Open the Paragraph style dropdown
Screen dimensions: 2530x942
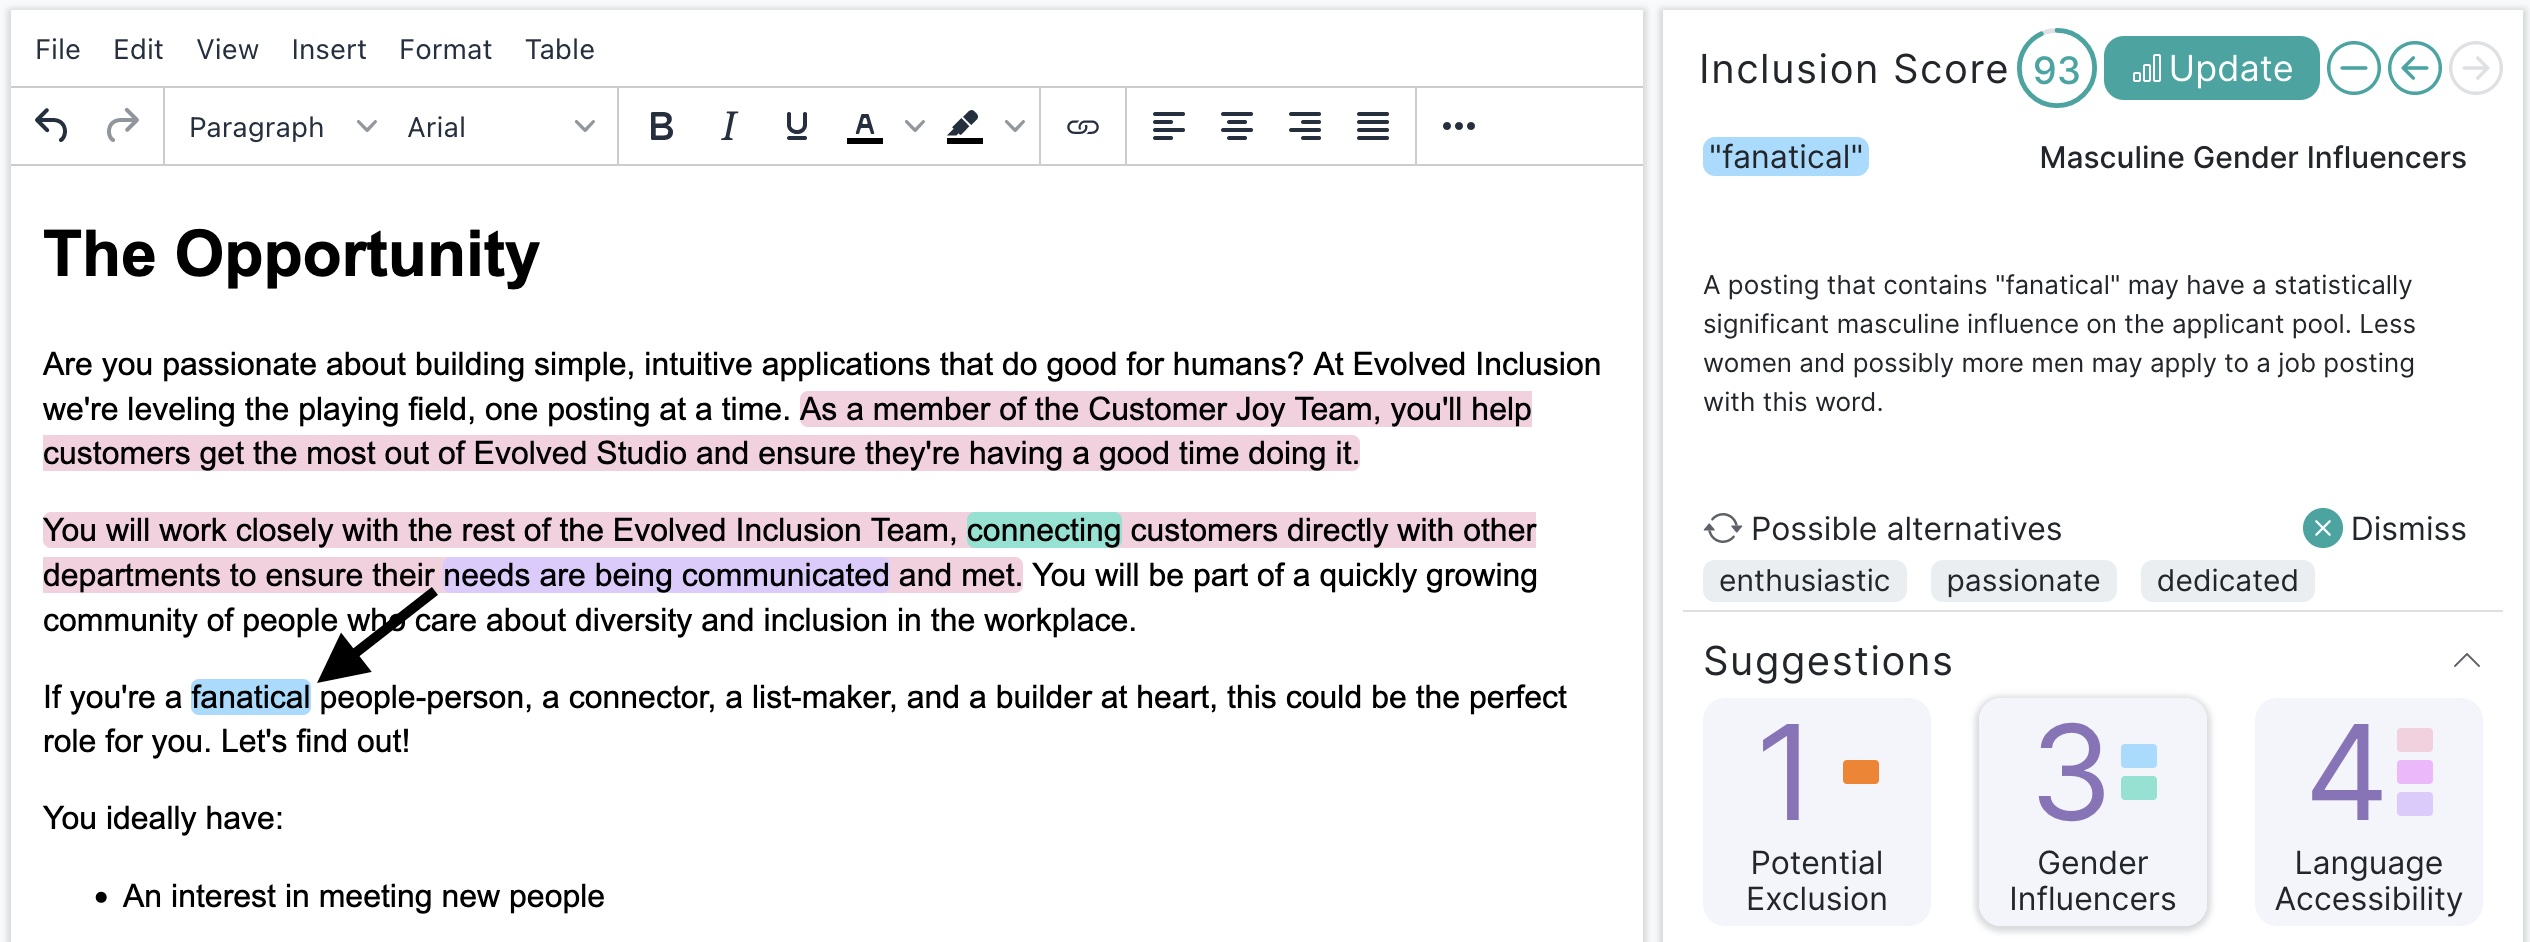282,127
